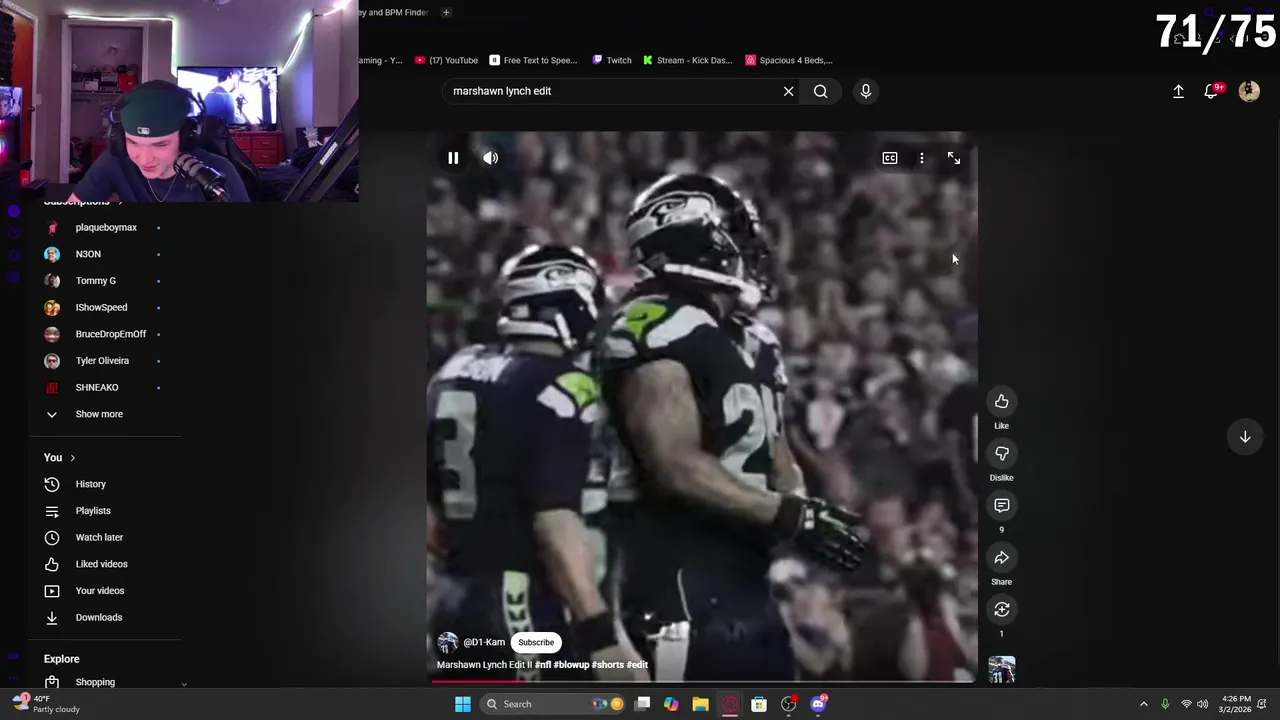Go to the next short with the down arrow
The image size is (1280, 720).
point(1245,437)
